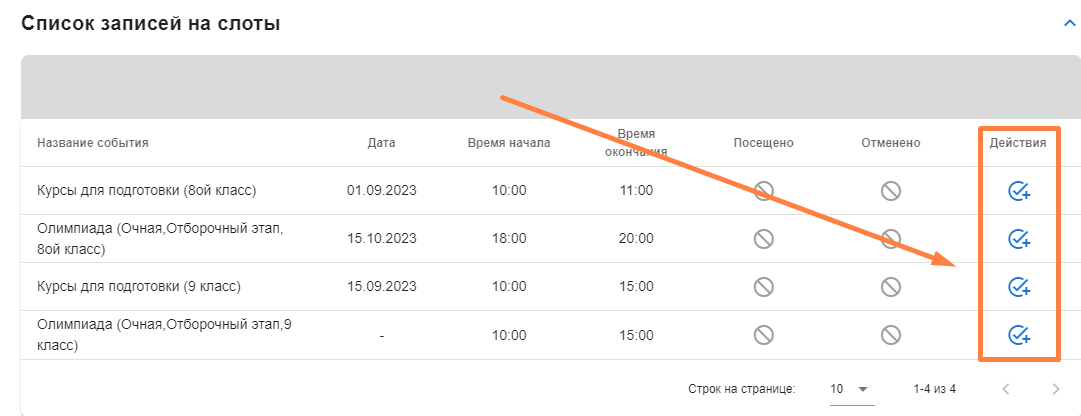Collapse the Список записей на слоты section
Viewport: 1081px width, 416px height.
pos(1069,24)
